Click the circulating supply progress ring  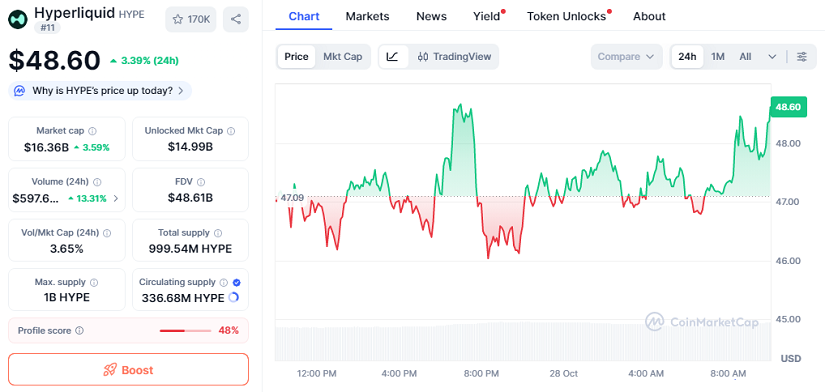tap(234, 298)
